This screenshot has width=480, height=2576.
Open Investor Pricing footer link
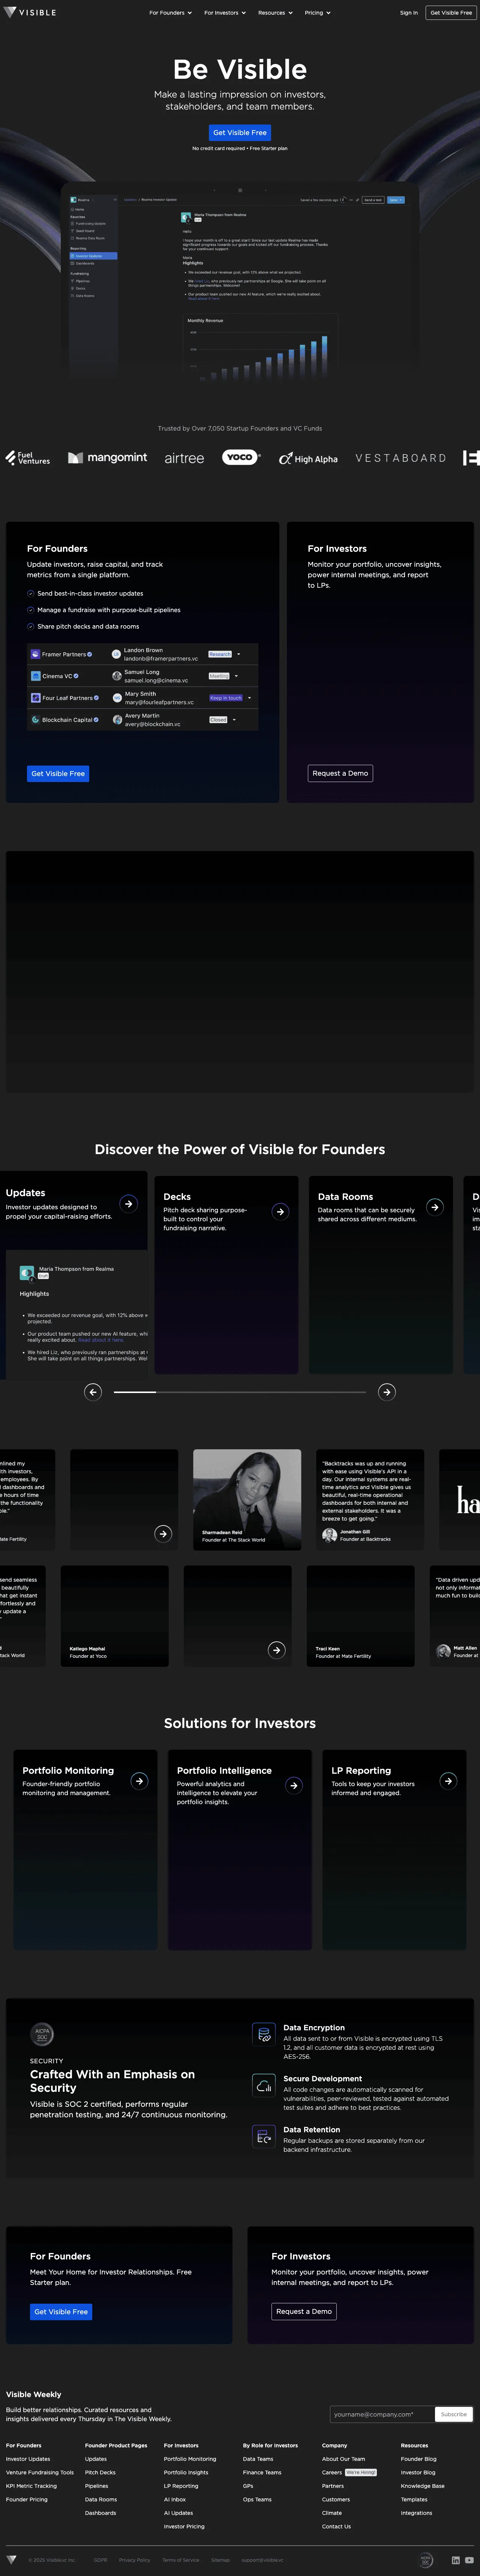184,2526
